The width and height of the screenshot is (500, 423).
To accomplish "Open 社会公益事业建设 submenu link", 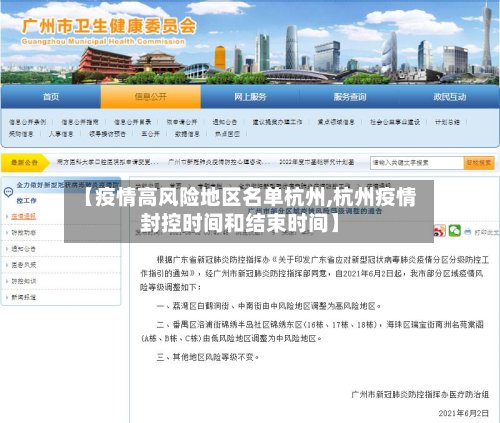I will pos(395,122).
